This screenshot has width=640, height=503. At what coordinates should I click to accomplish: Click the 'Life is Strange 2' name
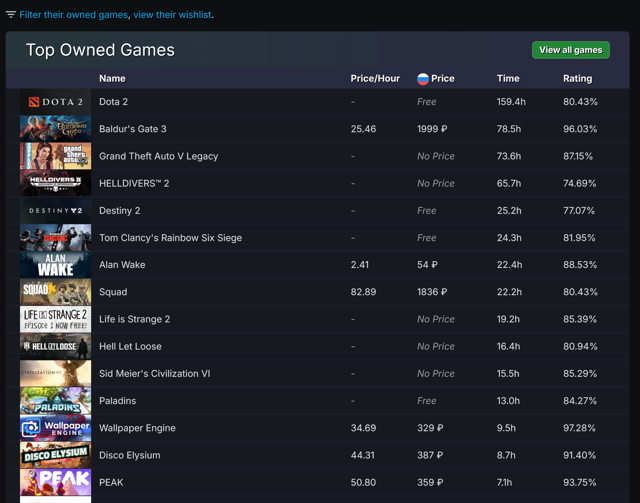tap(135, 319)
